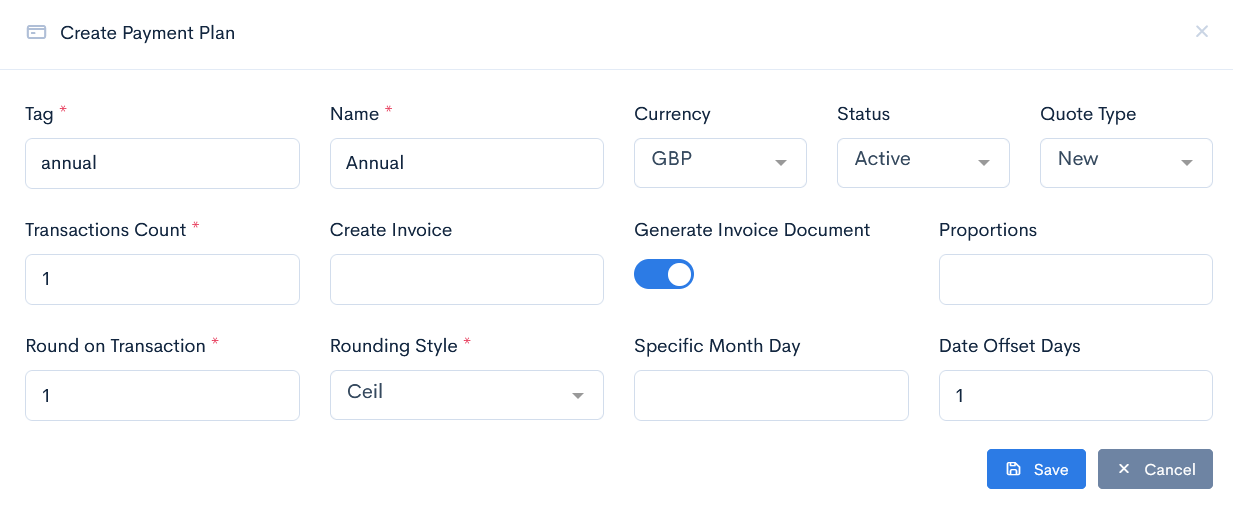Open the Quote Type dropdown
The image size is (1233, 512).
tap(1126, 163)
